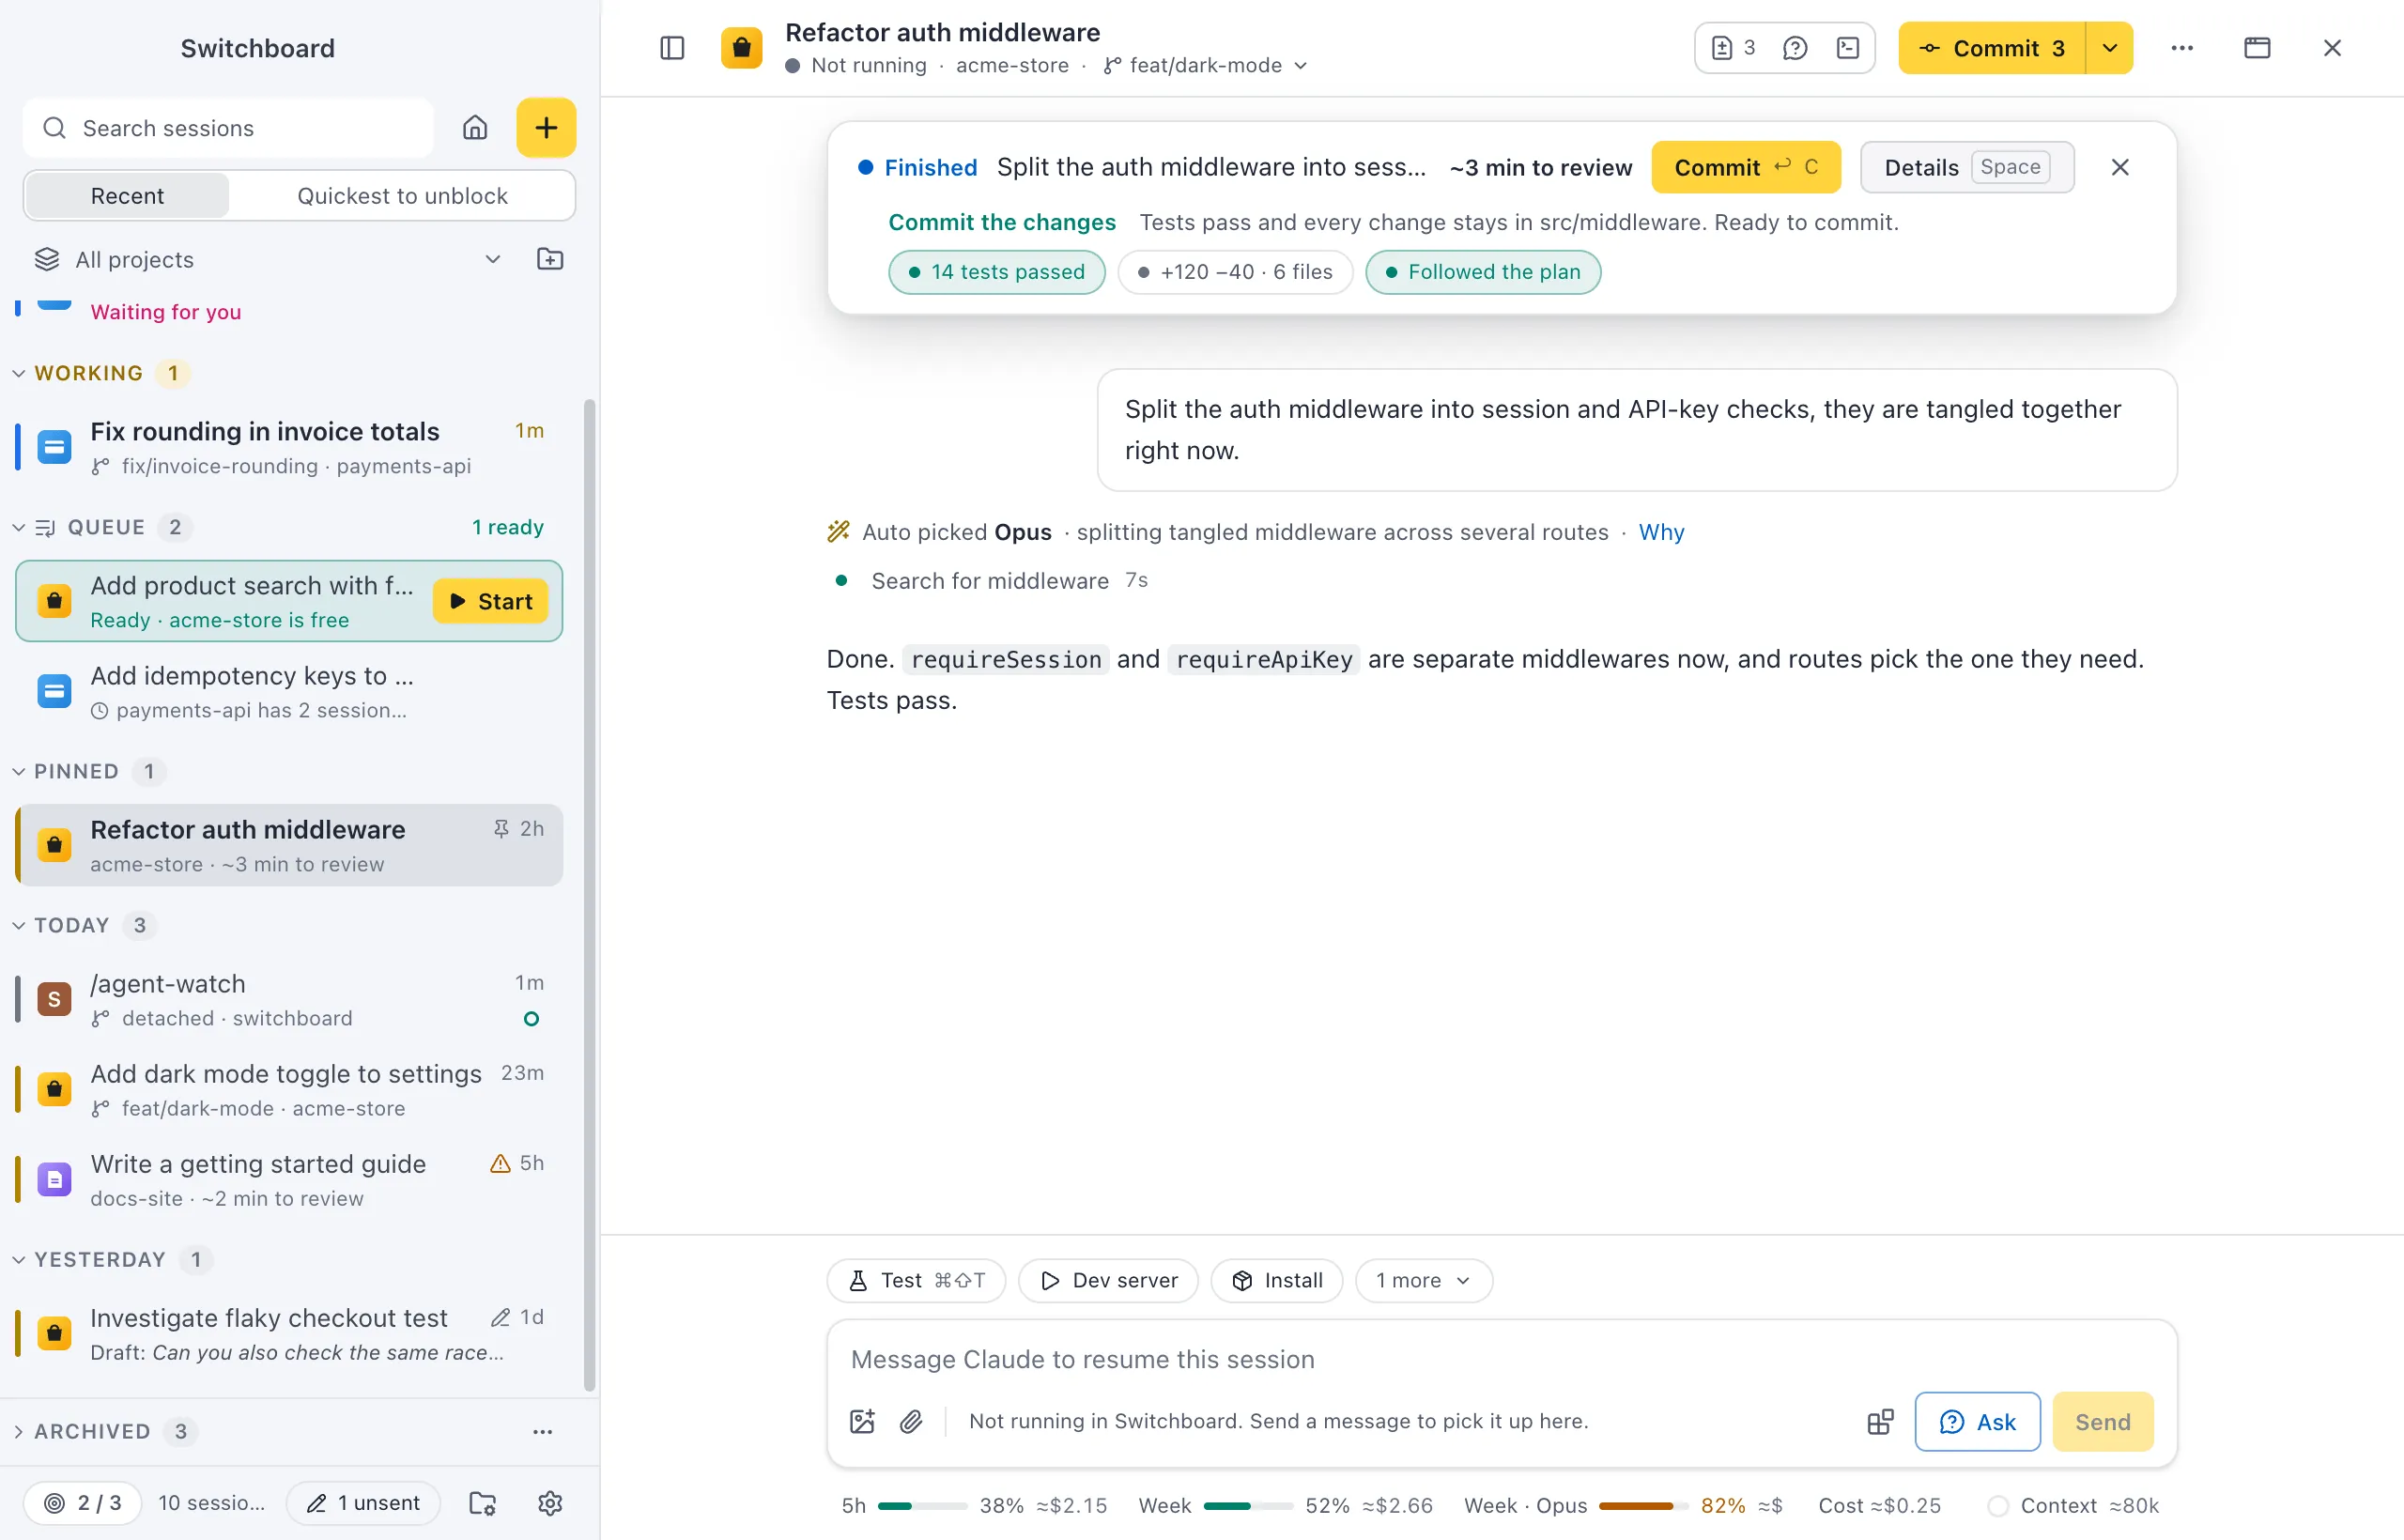This screenshot has height=1540, width=2404.
Task: Attach an image in message composer
Action: pos(862,1421)
